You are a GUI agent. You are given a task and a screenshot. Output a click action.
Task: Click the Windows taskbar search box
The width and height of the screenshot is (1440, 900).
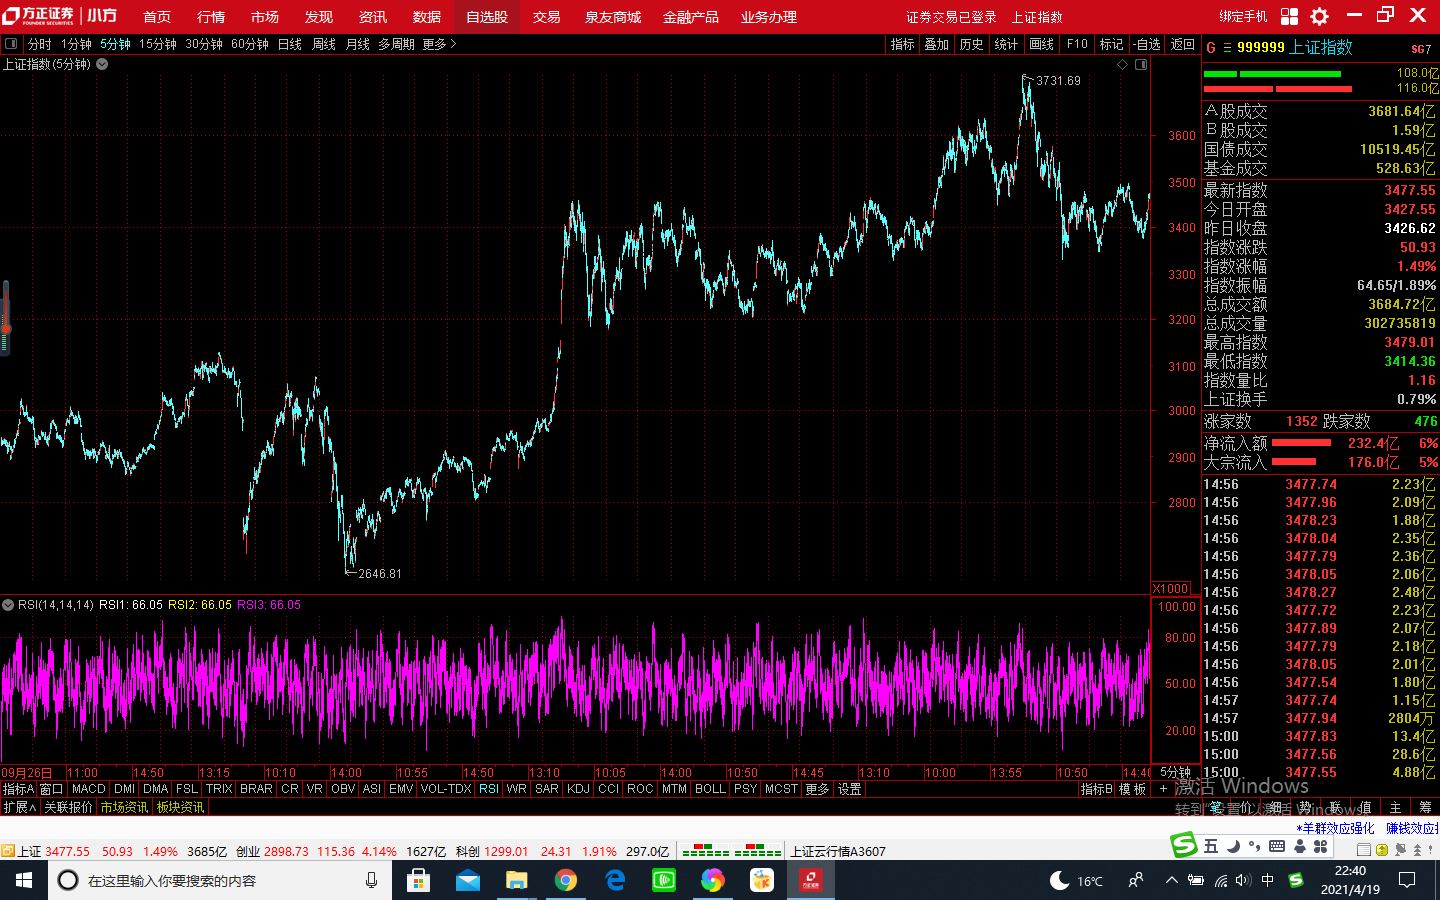point(215,880)
